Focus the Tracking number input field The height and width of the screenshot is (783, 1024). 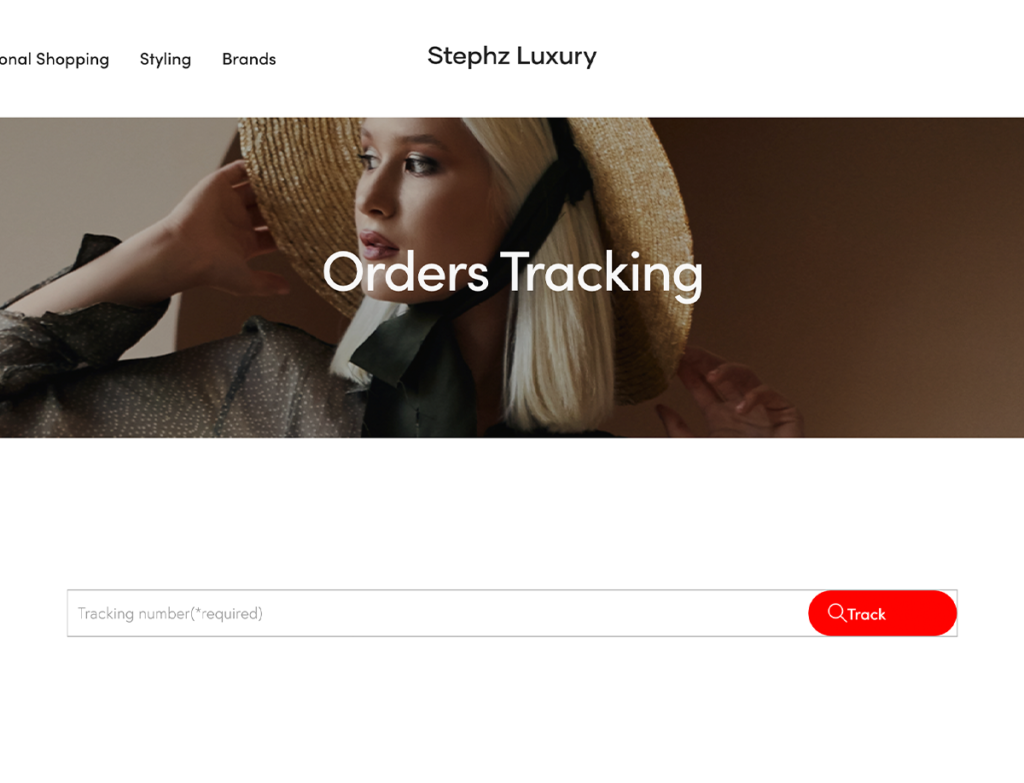click(438, 613)
